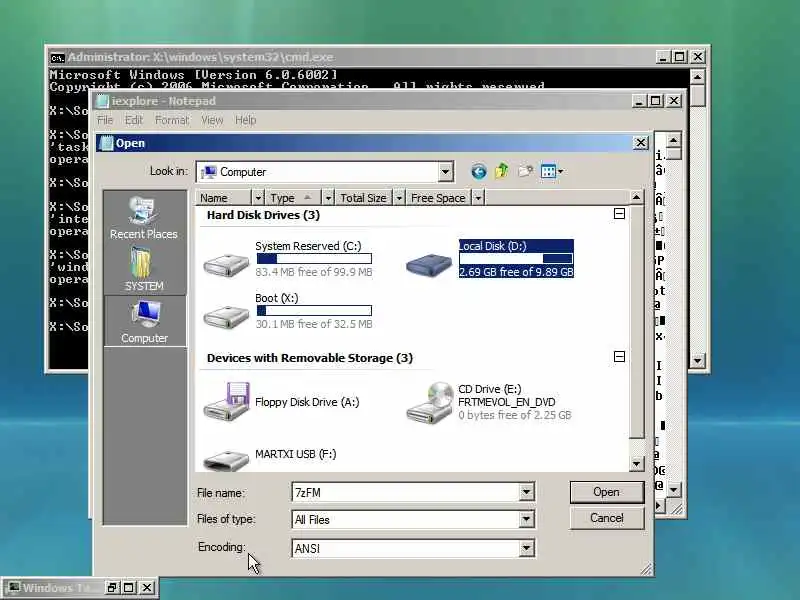The image size is (800, 600).
Task: Click '30.1 MB free of 32.5 MB' text
Action: [x=314, y=324]
